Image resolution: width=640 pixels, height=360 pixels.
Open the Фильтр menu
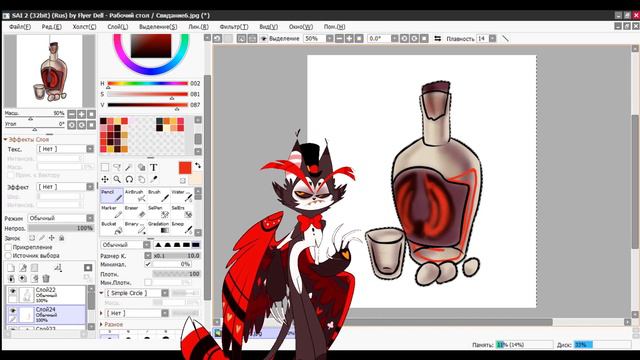[234, 27]
